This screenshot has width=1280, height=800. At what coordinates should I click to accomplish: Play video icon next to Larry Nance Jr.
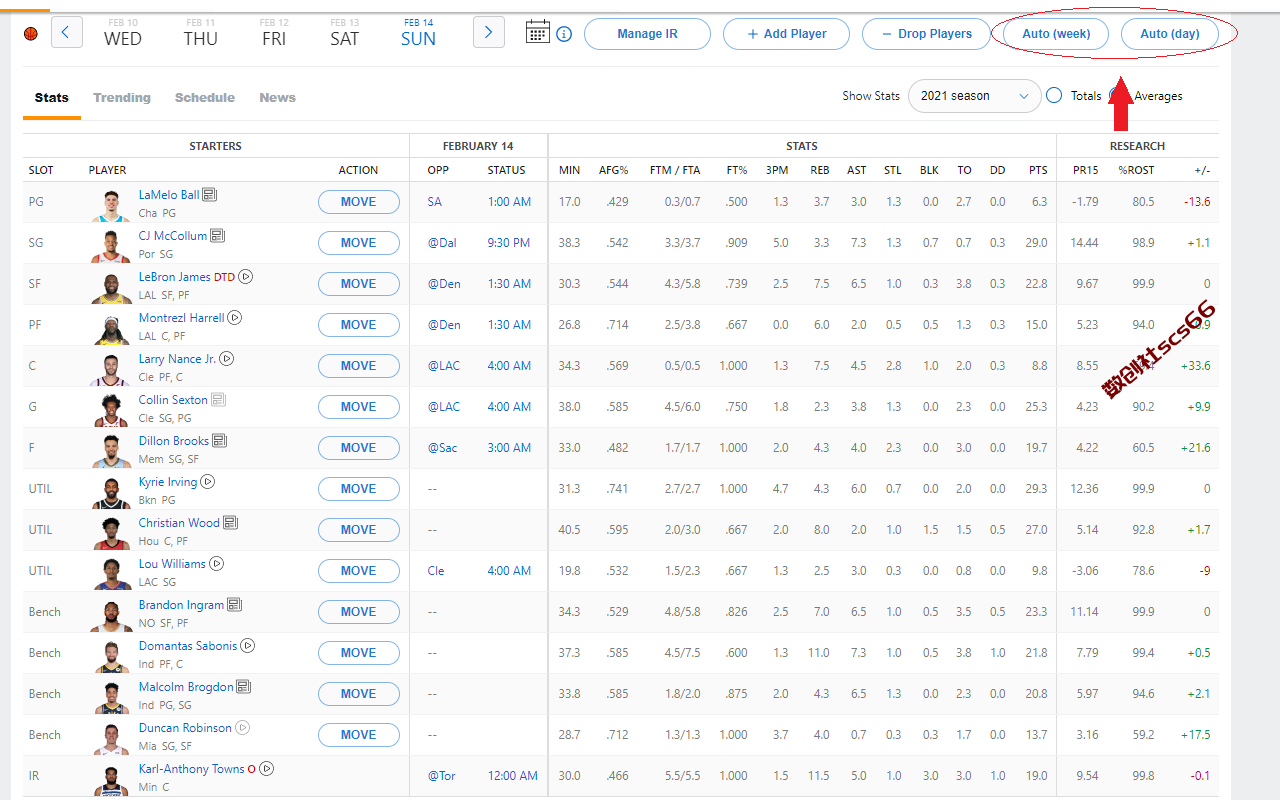[227, 359]
